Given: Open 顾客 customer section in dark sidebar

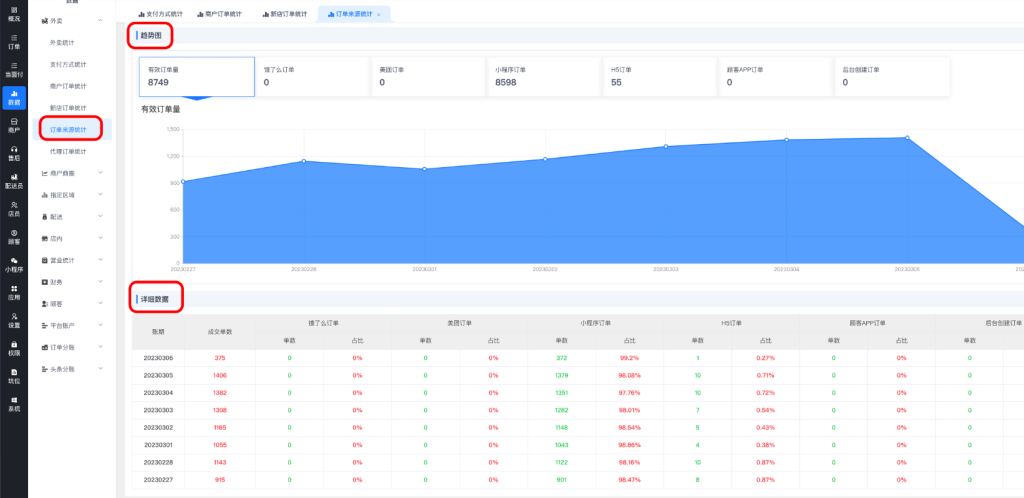Looking at the screenshot, I should 13,236.
